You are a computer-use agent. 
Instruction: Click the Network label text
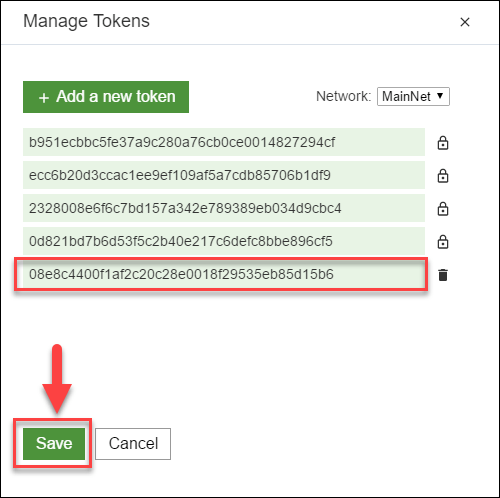click(x=343, y=96)
